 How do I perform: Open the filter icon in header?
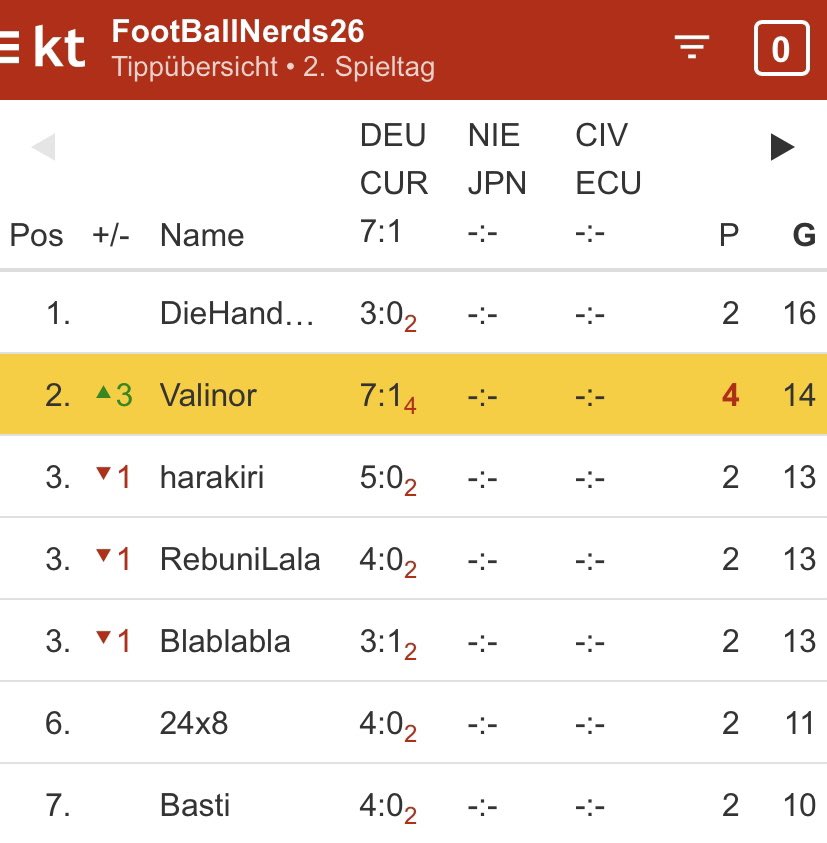point(691,47)
